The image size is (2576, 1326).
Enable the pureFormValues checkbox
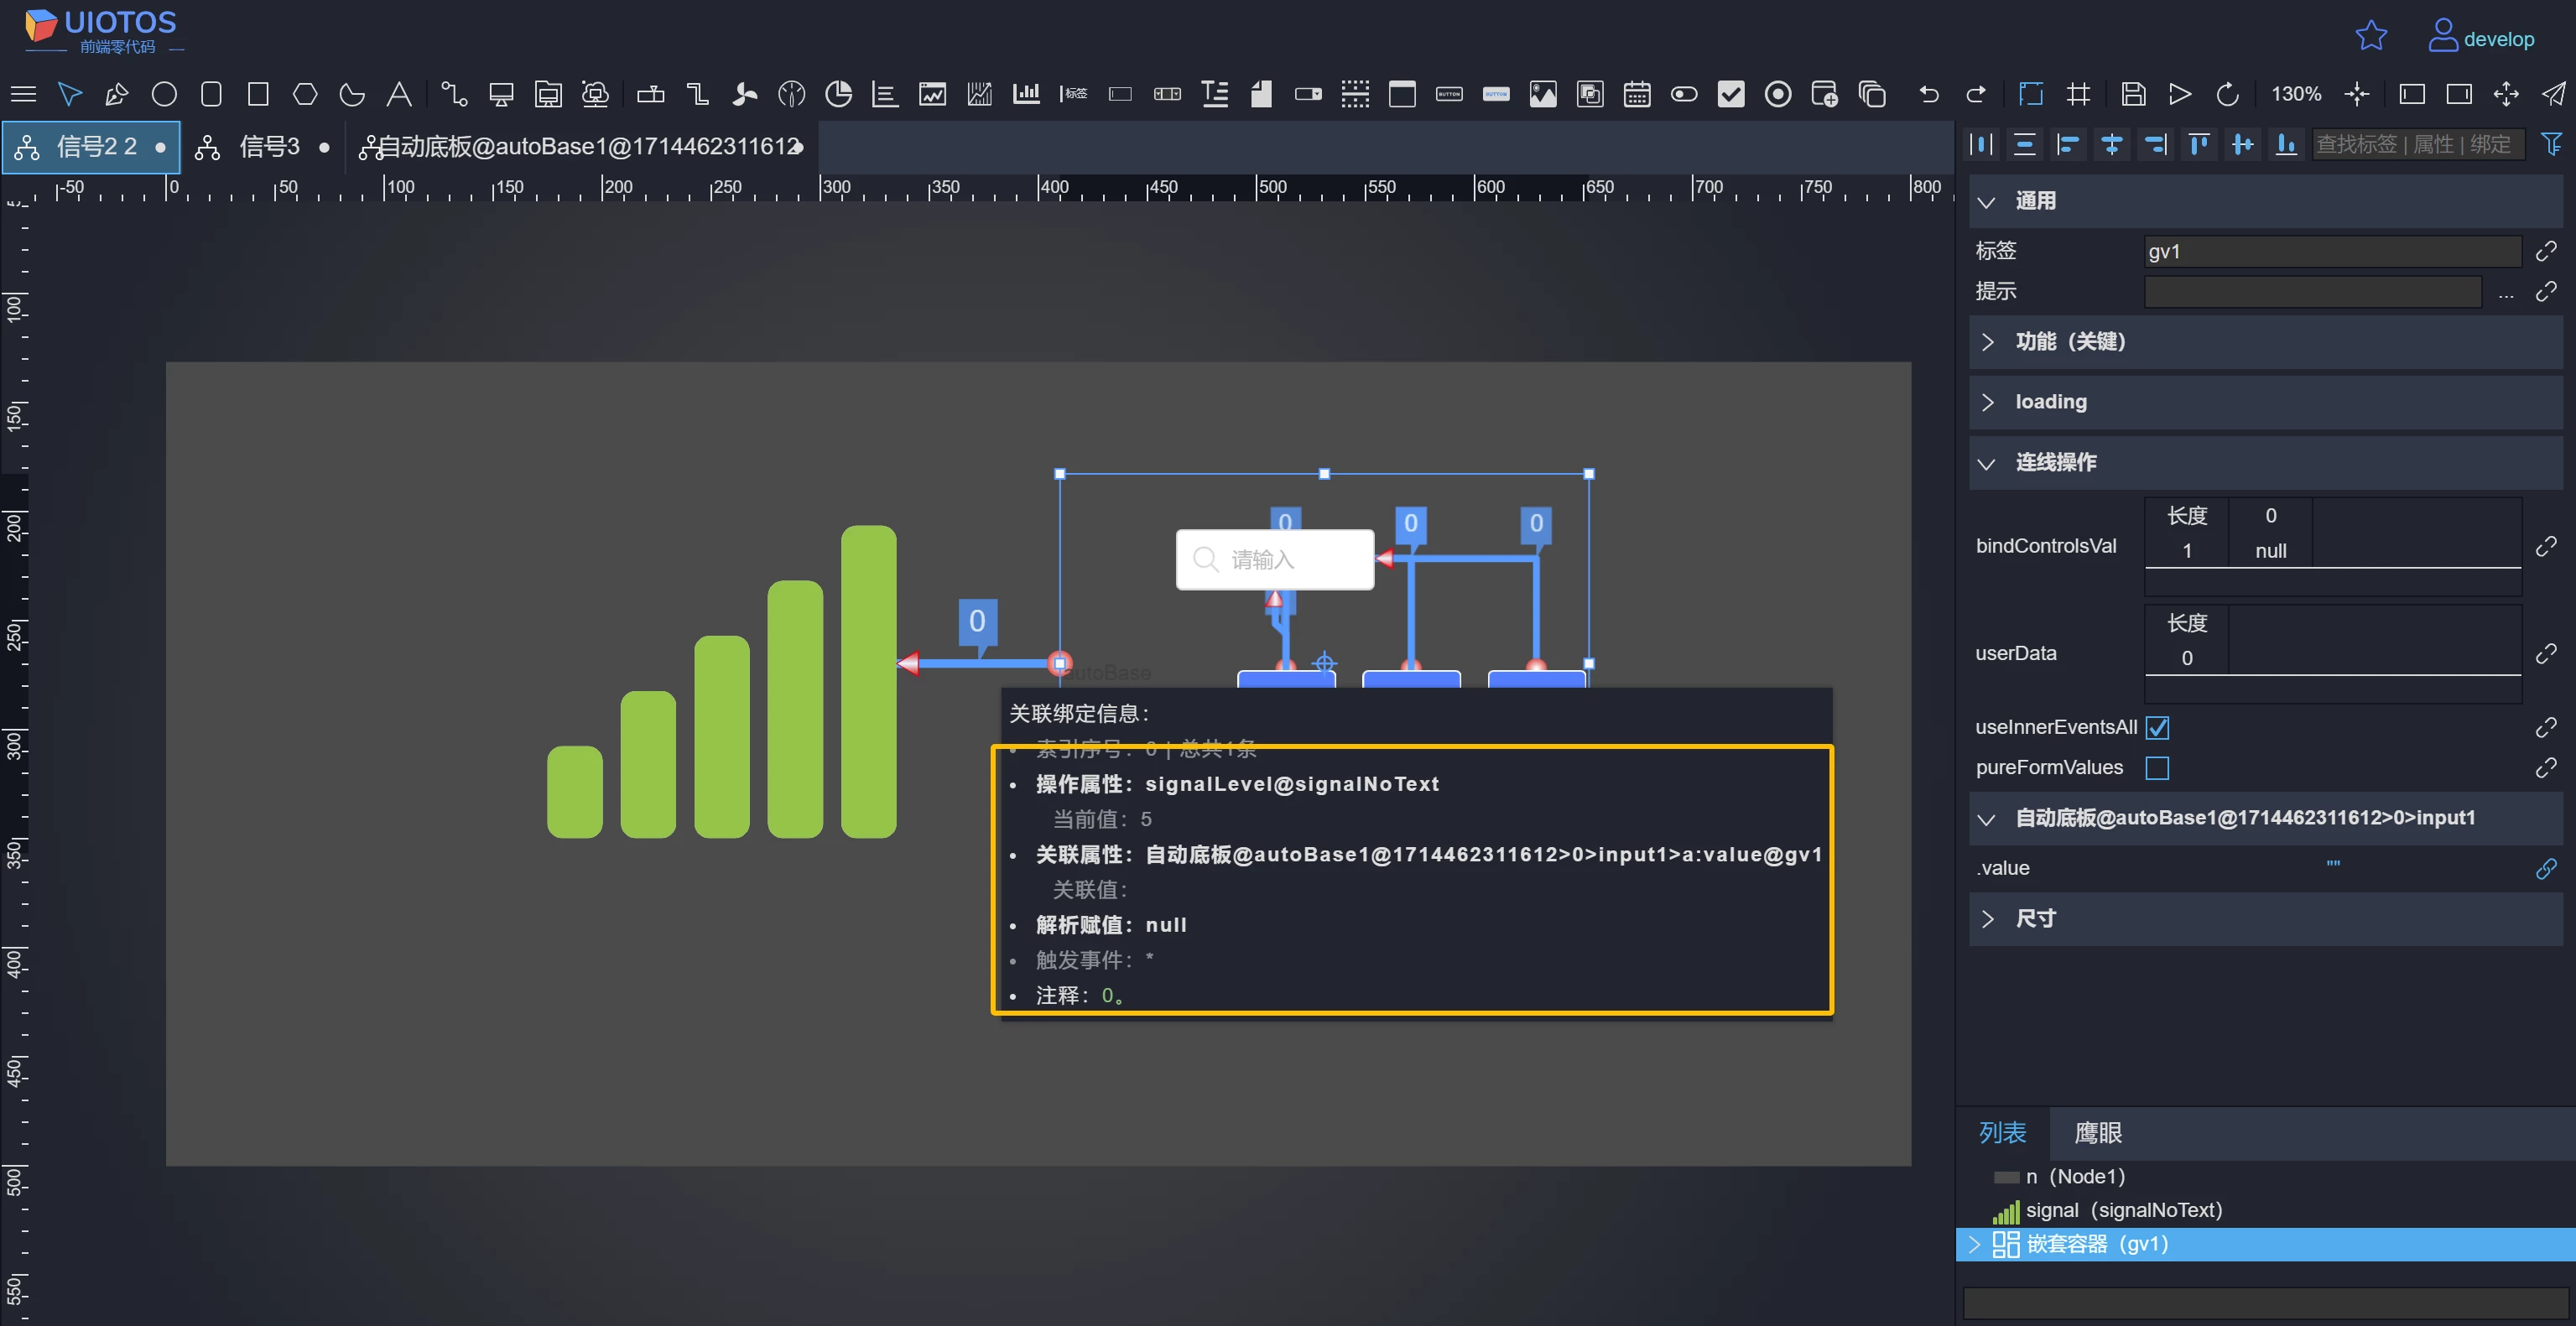point(2158,768)
